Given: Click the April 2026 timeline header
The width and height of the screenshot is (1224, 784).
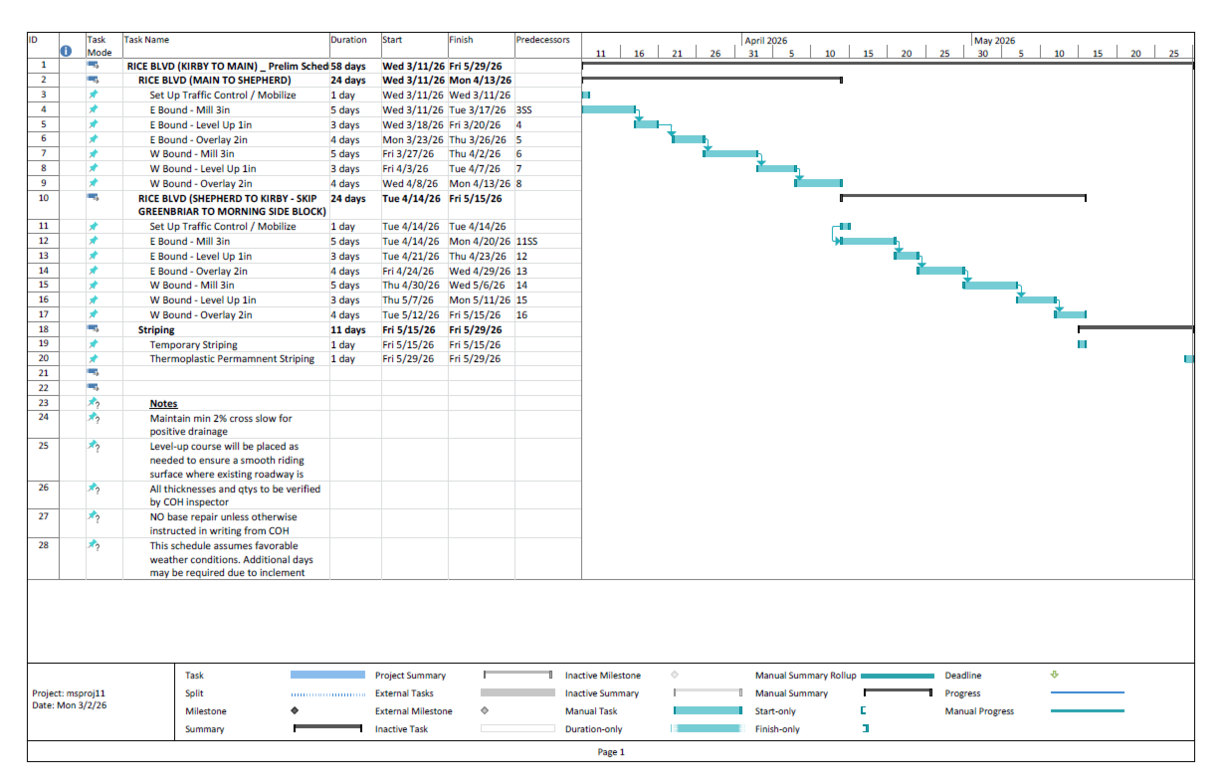Looking at the screenshot, I should click(x=765, y=41).
